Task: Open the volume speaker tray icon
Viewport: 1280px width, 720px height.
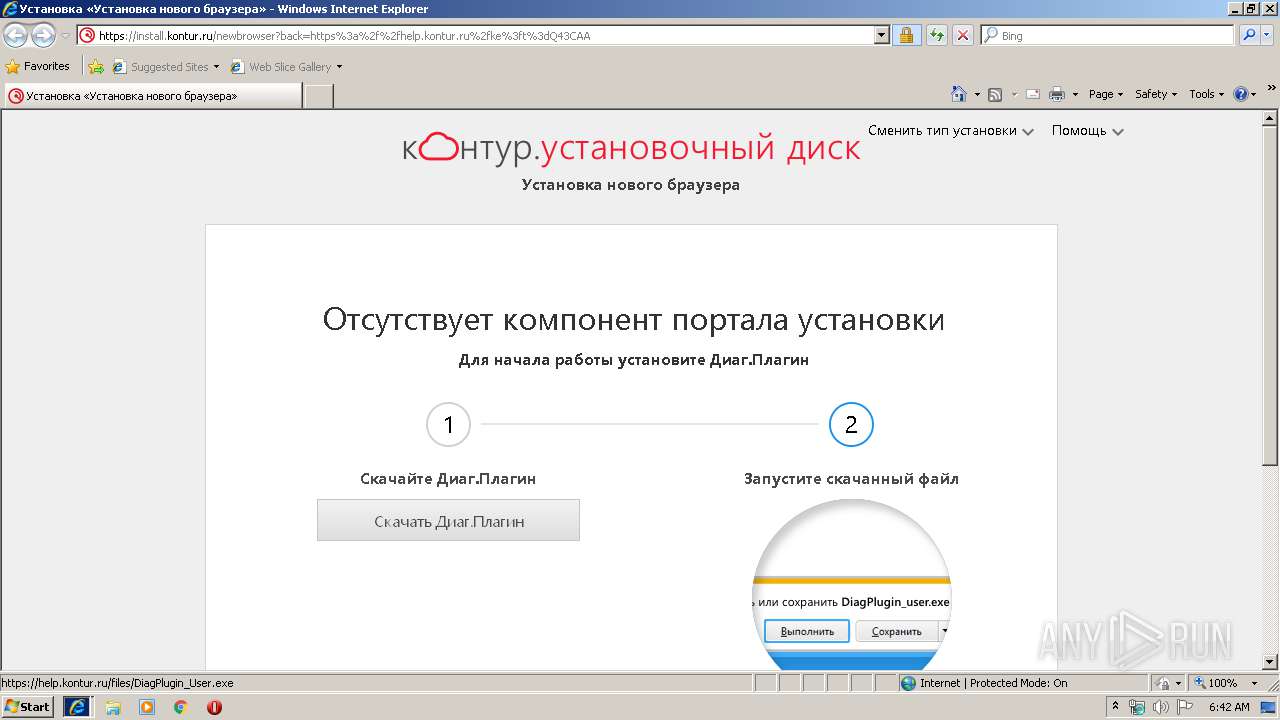Action: click(1161, 707)
